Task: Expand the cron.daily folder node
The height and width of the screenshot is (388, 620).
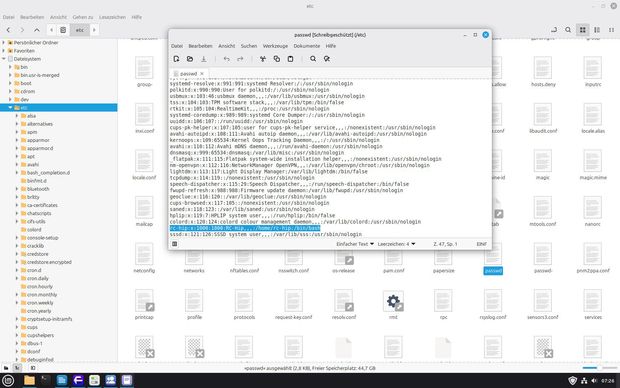Action: 17,278
